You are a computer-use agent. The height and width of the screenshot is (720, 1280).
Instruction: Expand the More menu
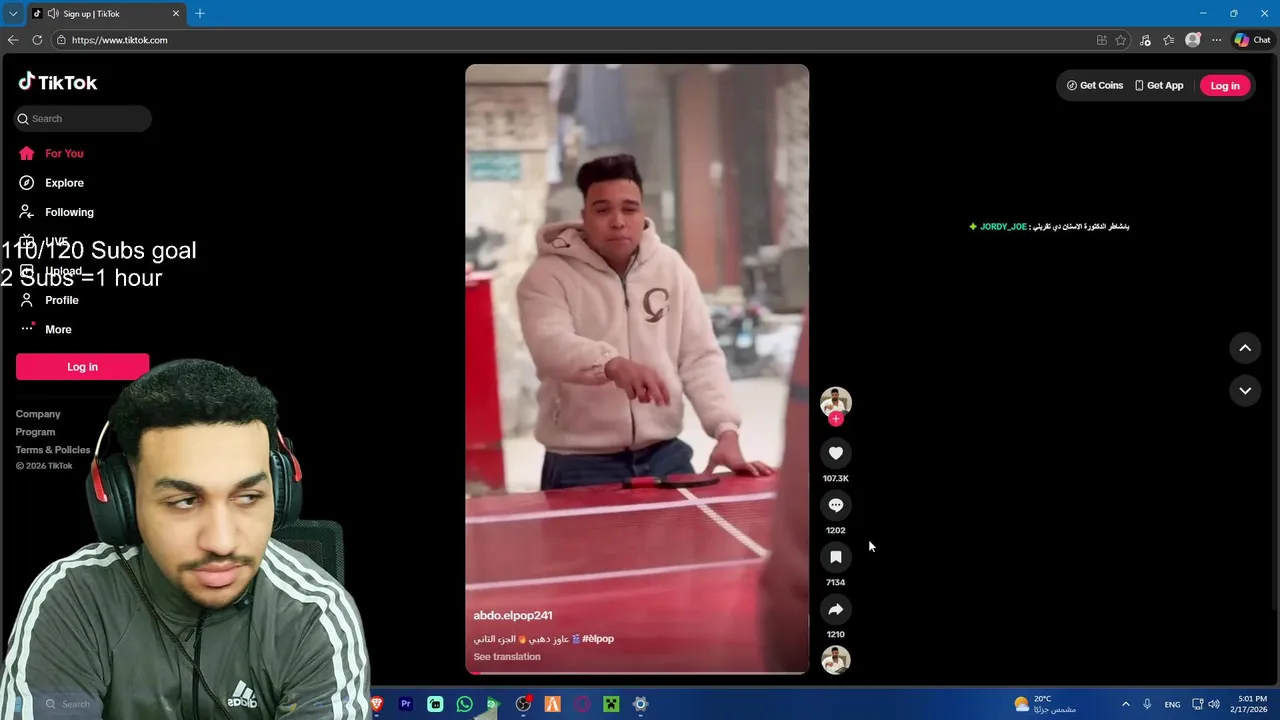(46, 329)
